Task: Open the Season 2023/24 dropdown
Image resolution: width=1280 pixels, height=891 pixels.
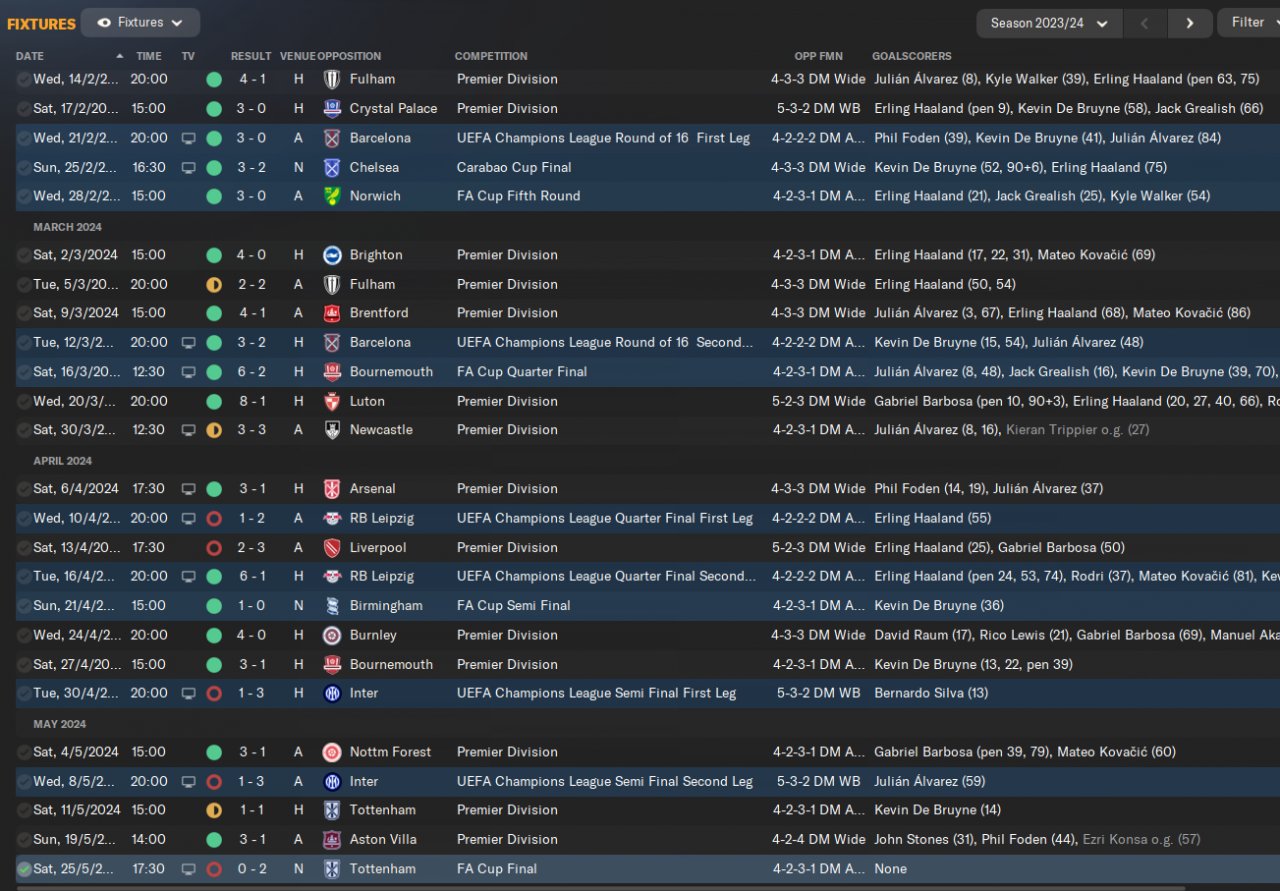Action: [x=1049, y=23]
